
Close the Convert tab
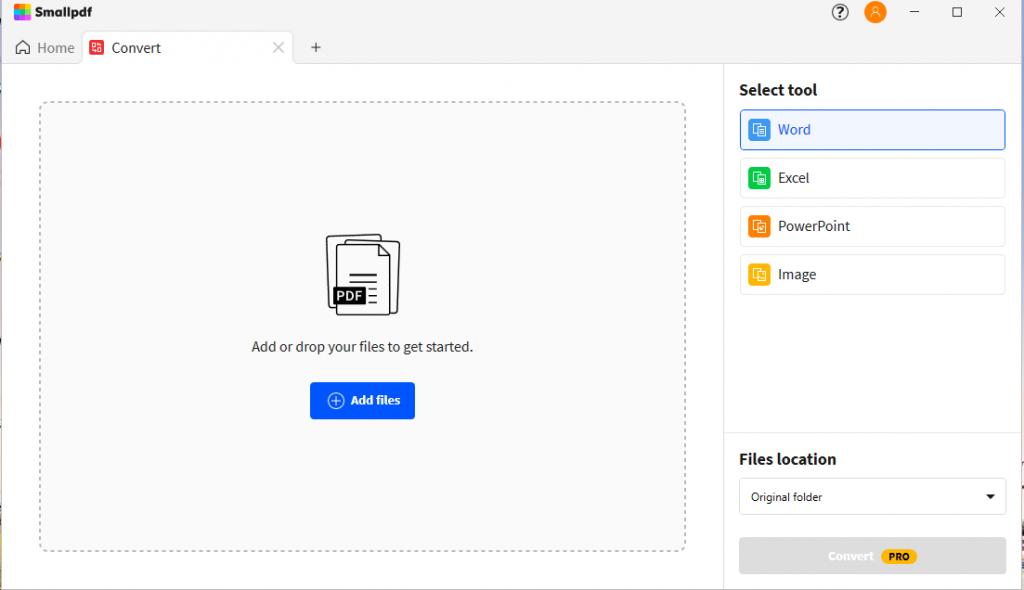tap(279, 48)
